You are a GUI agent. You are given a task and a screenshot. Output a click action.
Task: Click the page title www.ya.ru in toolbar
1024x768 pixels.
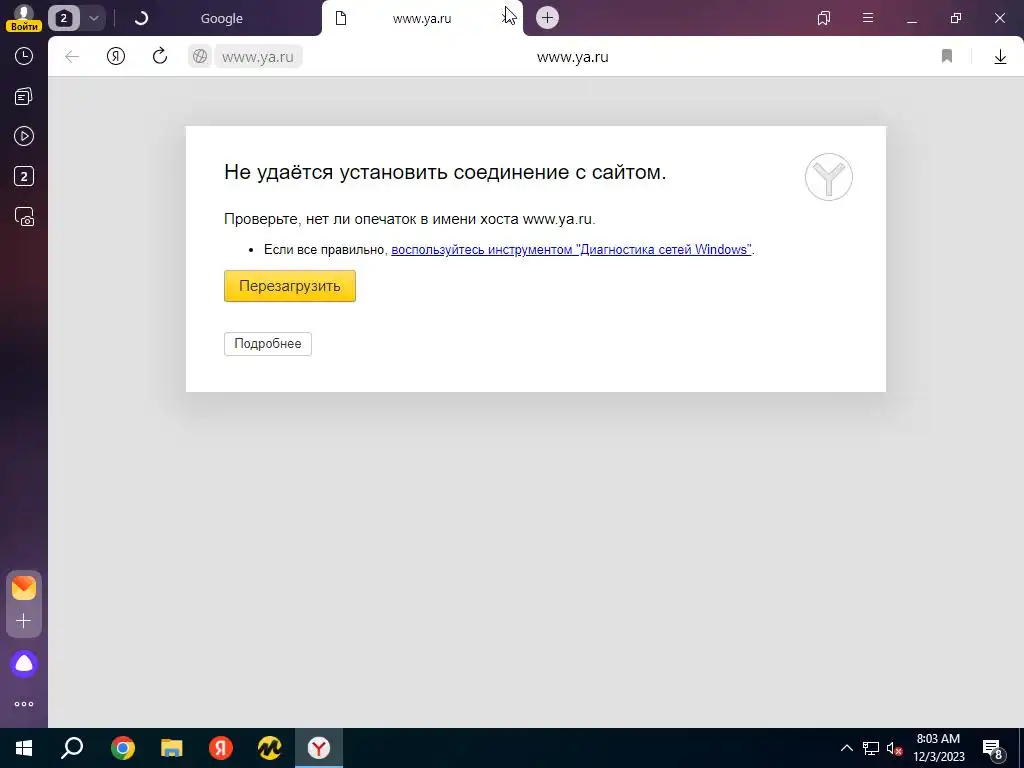click(x=573, y=57)
